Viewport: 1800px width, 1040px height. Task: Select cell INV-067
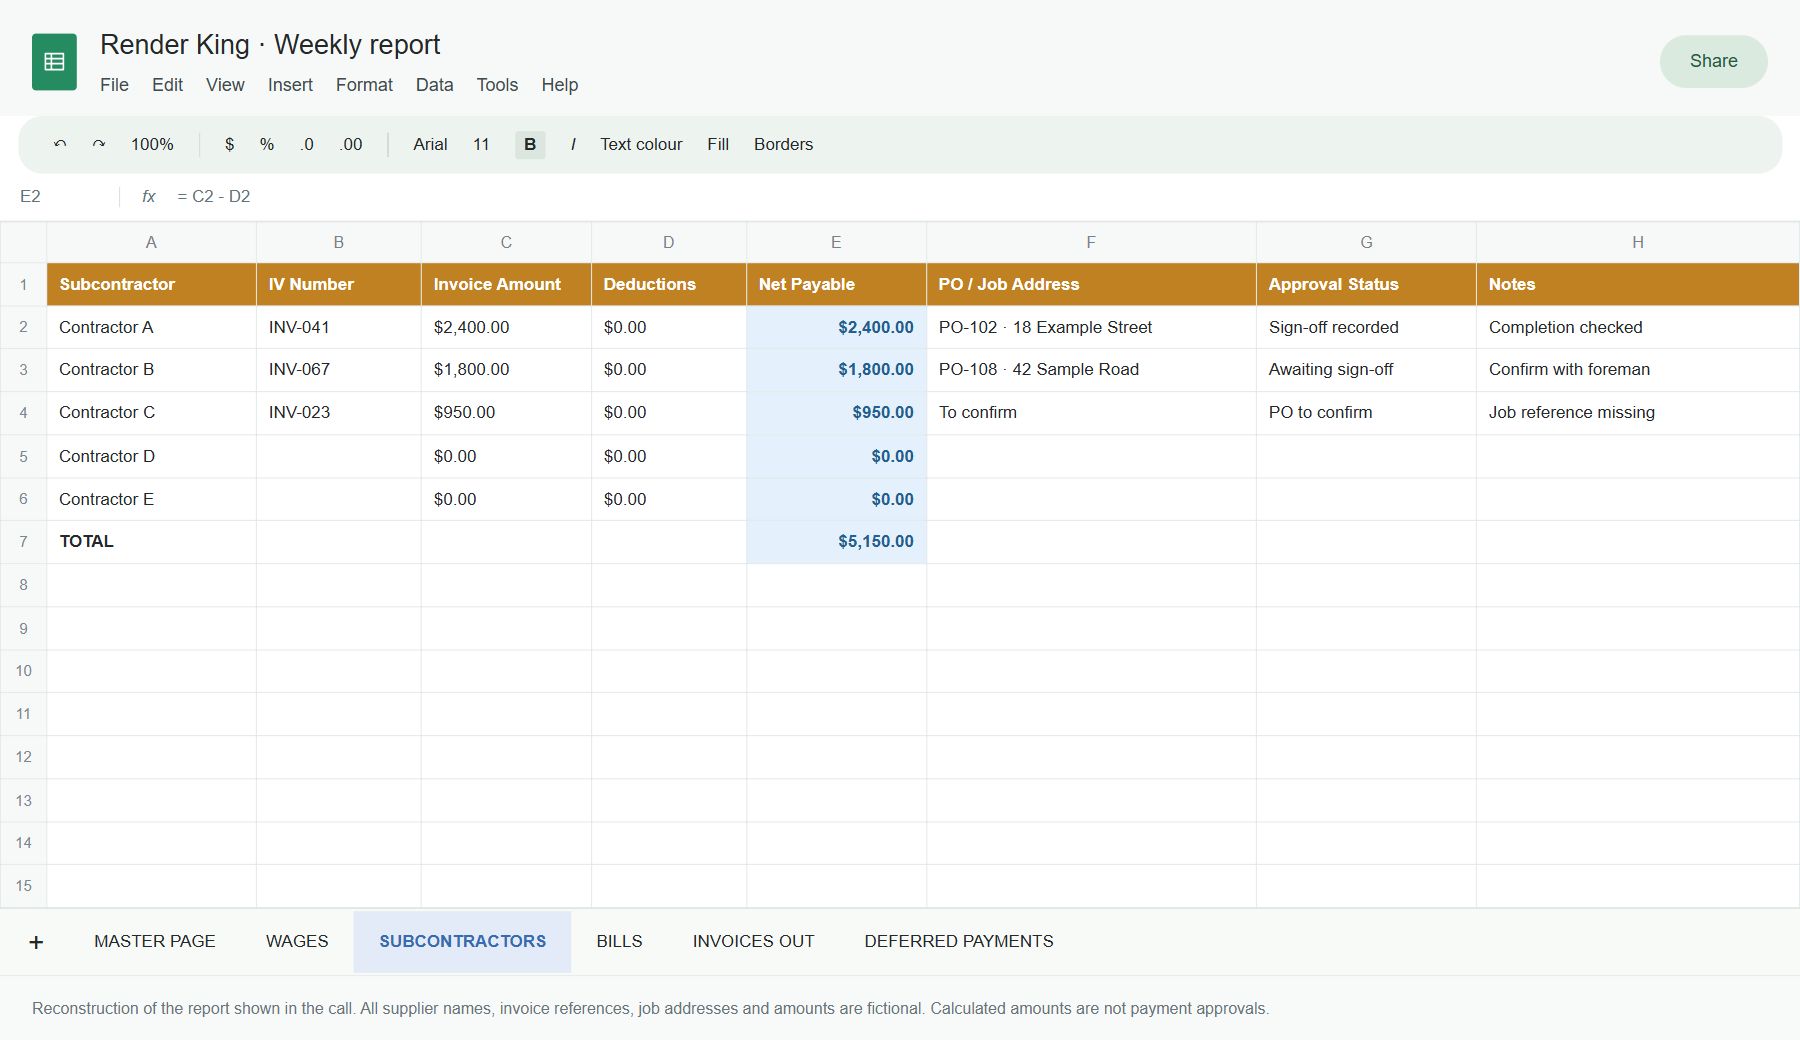[338, 370]
